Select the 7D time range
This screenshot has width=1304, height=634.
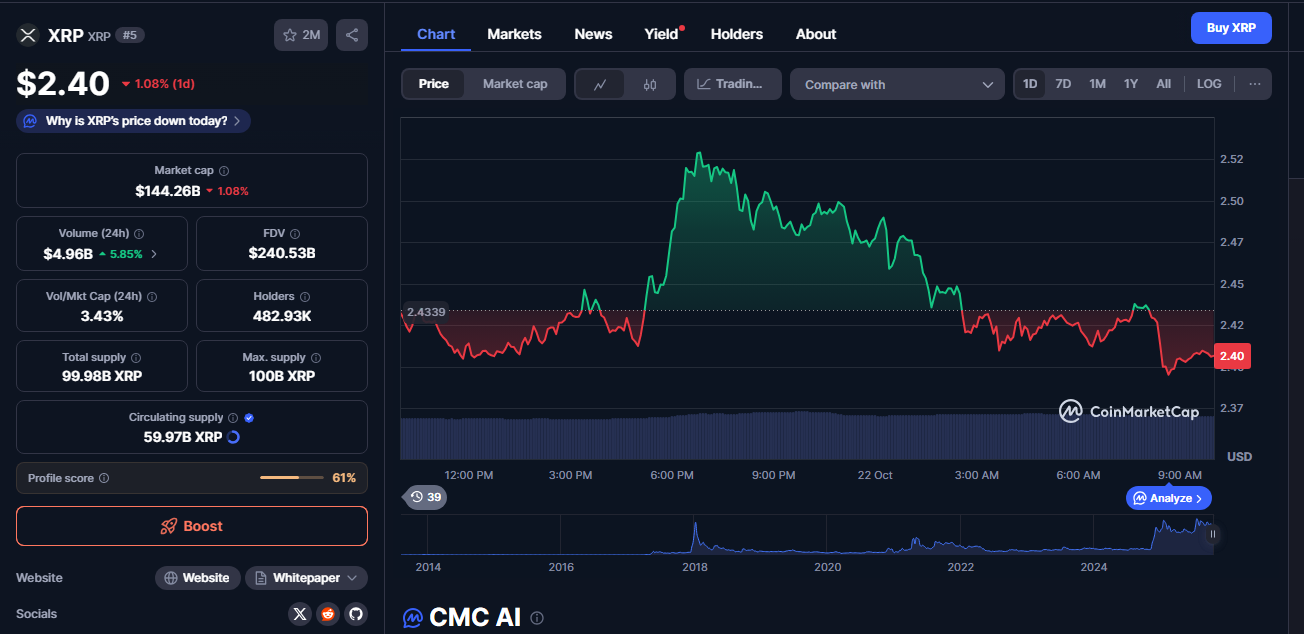click(x=1063, y=84)
